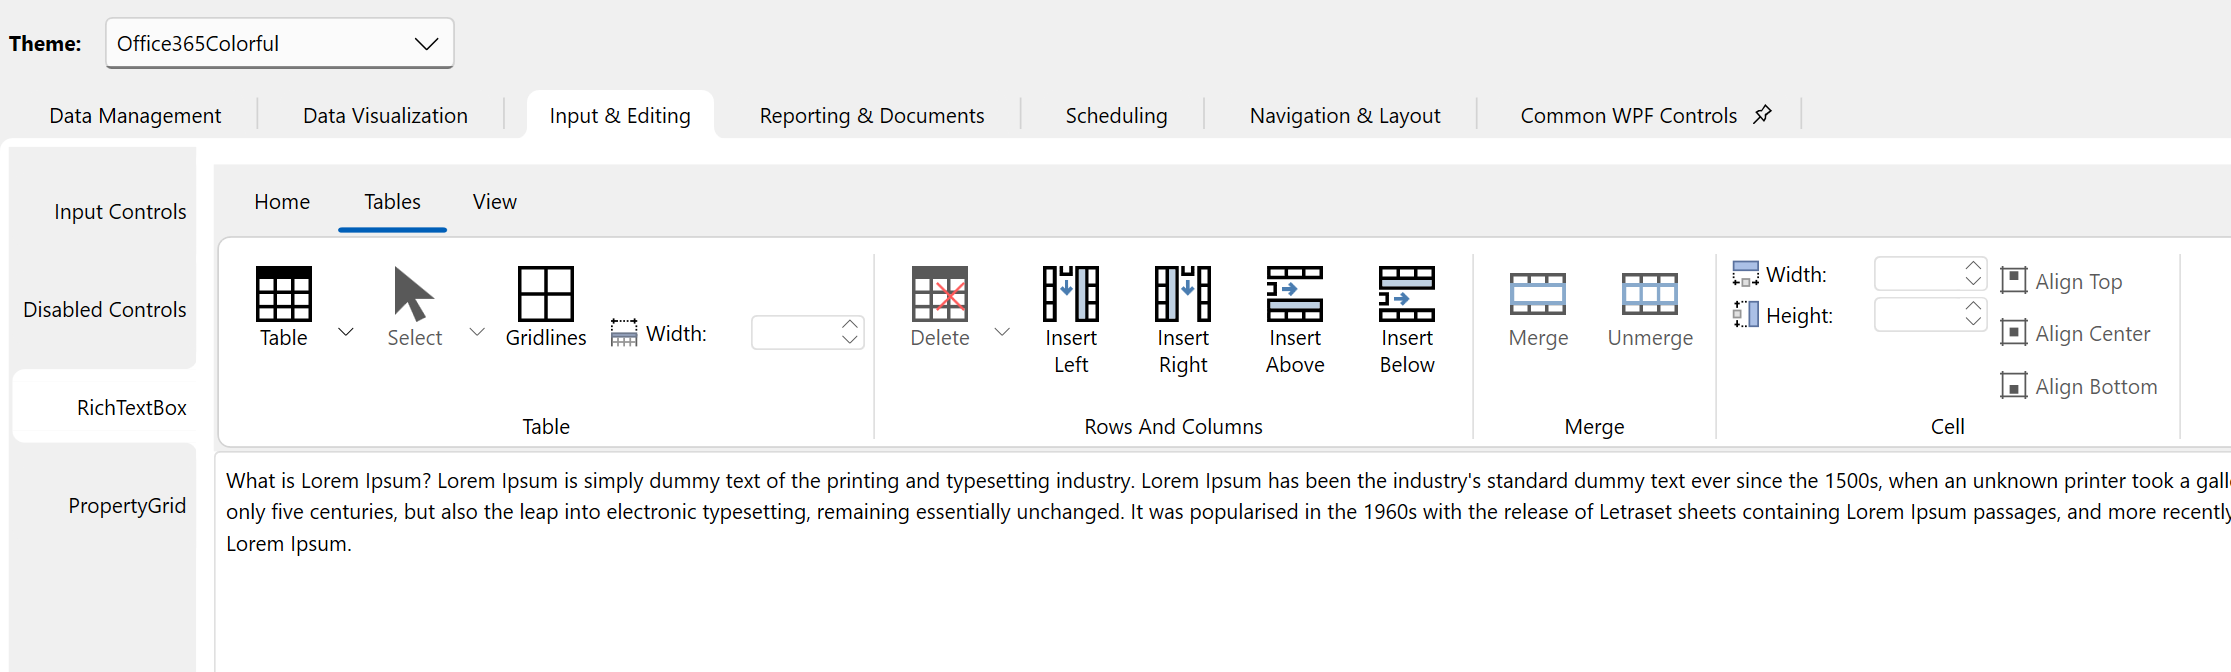Image resolution: width=2231 pixels, height=672 pixels.
Task: Toggle table Gridlines display
Action: click(545, 294)
